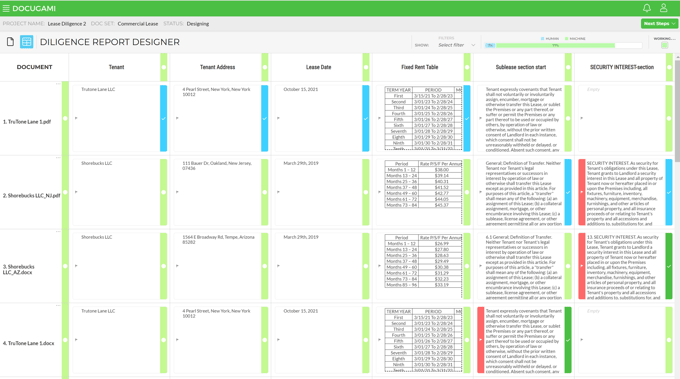Toggle the Tenant column header dot
The image size is (680, 379).
point(163,67)
